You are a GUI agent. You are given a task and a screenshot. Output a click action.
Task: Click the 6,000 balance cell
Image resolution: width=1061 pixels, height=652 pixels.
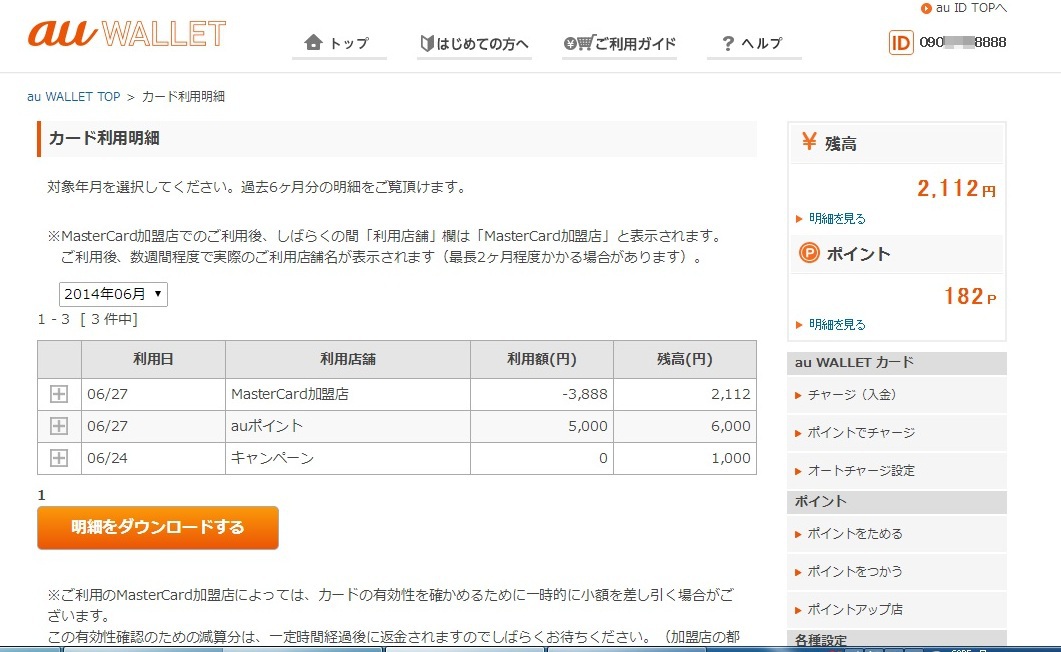(685, 426)
